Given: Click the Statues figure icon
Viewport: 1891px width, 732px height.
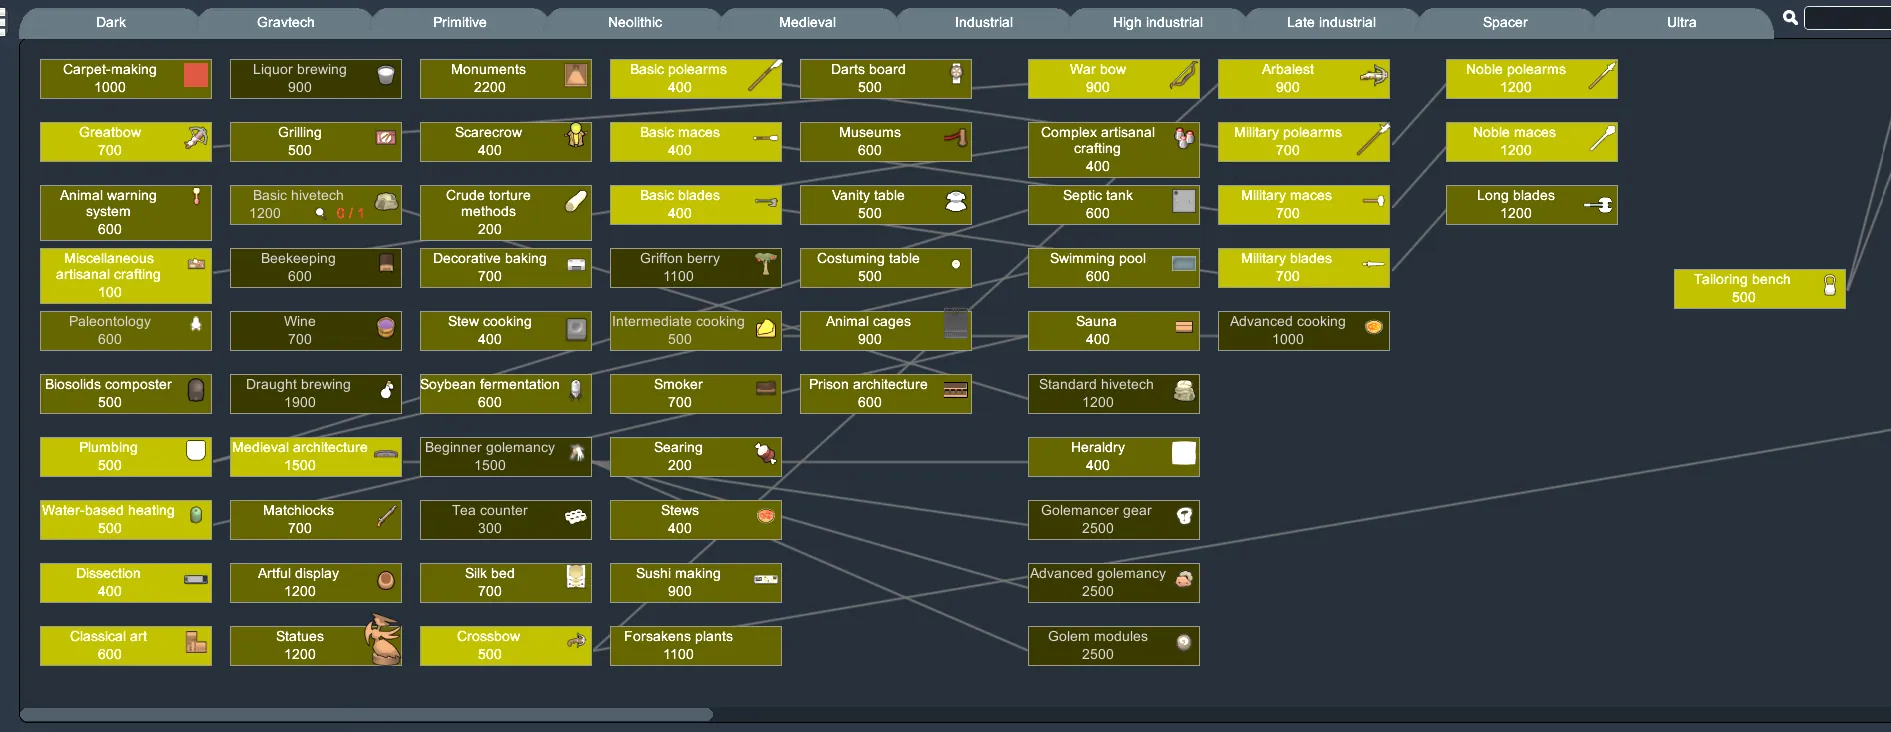Looking at the screenshot, I should [383, 640].
